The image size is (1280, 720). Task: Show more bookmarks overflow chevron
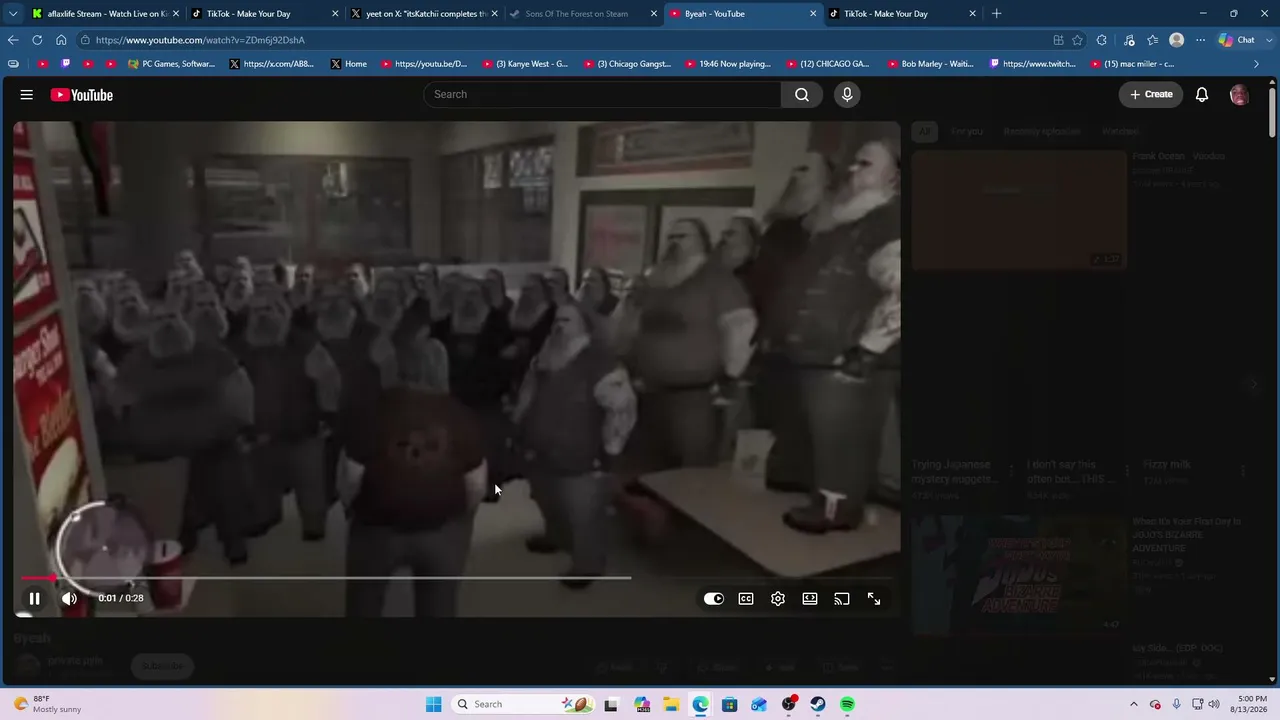pos(1256,64)
